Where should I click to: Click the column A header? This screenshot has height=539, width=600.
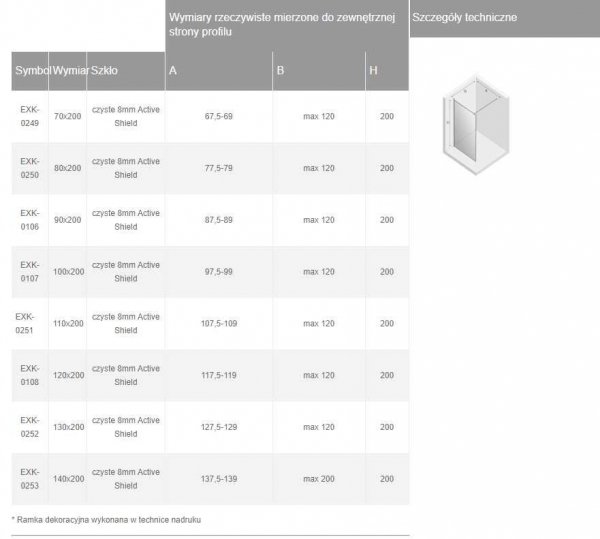click(174, 71)
